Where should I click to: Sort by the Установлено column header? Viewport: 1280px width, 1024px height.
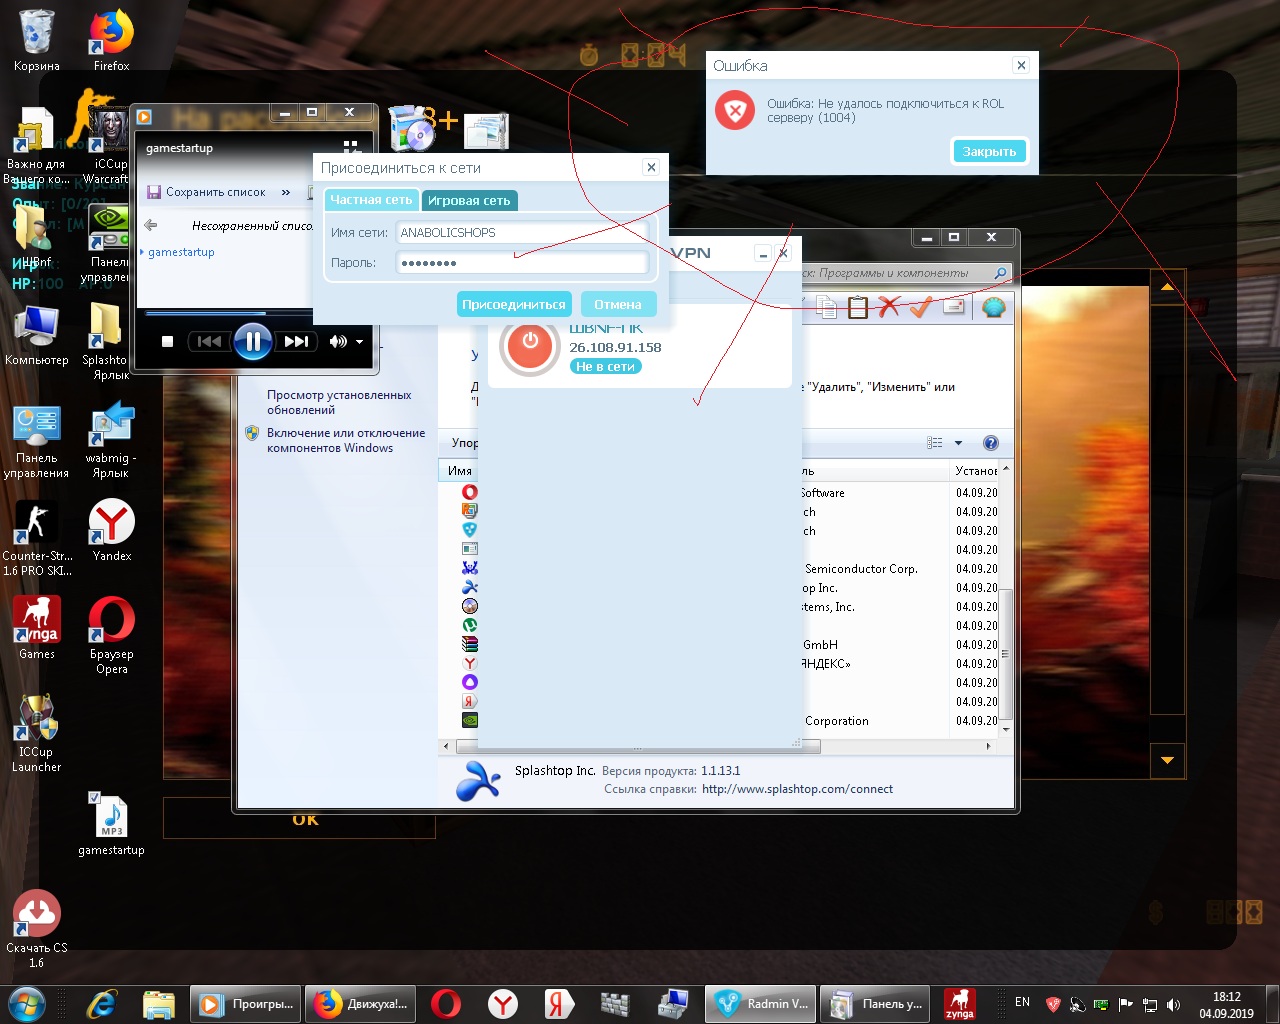tap(976, 471)
